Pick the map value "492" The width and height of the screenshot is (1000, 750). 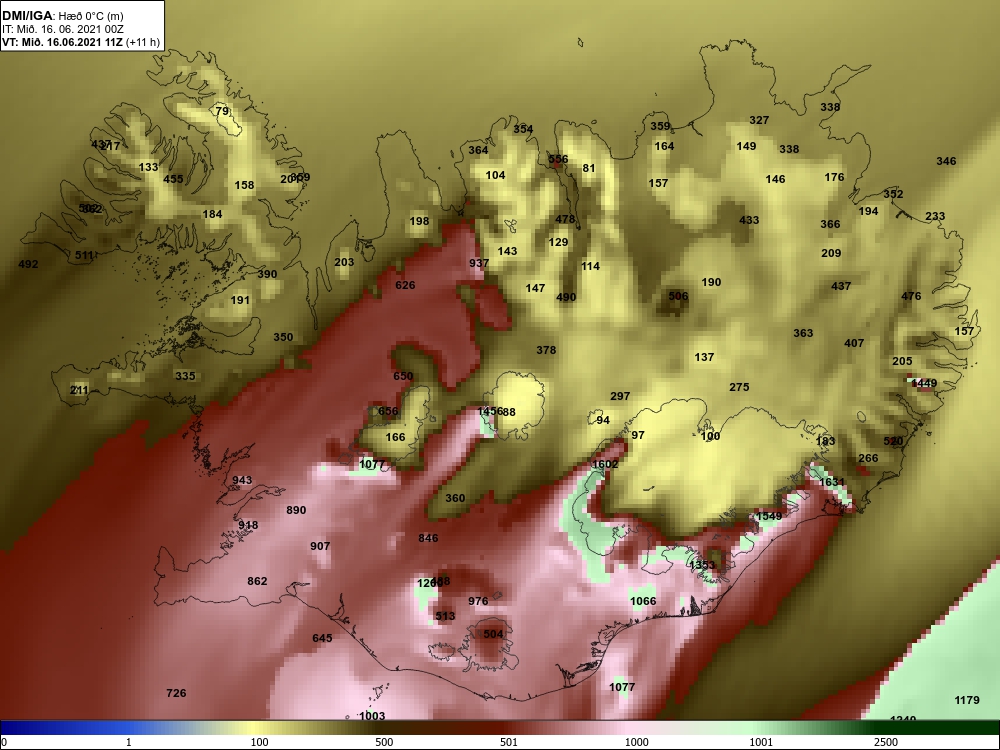[x=28, y=264]
